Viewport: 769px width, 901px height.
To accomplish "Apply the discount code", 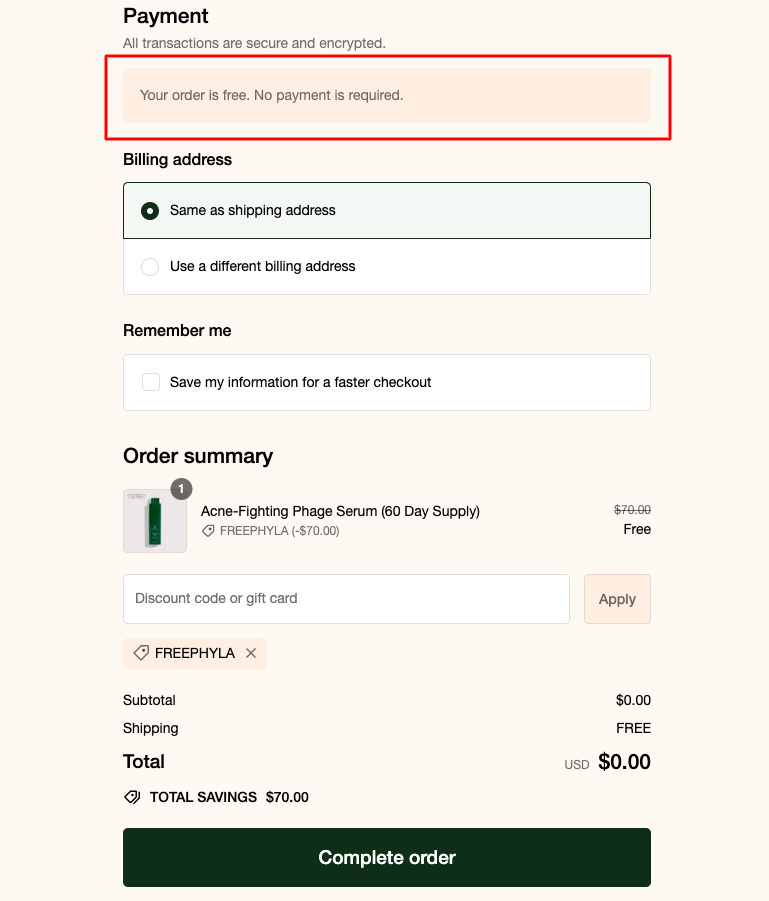I will point(617,599).
